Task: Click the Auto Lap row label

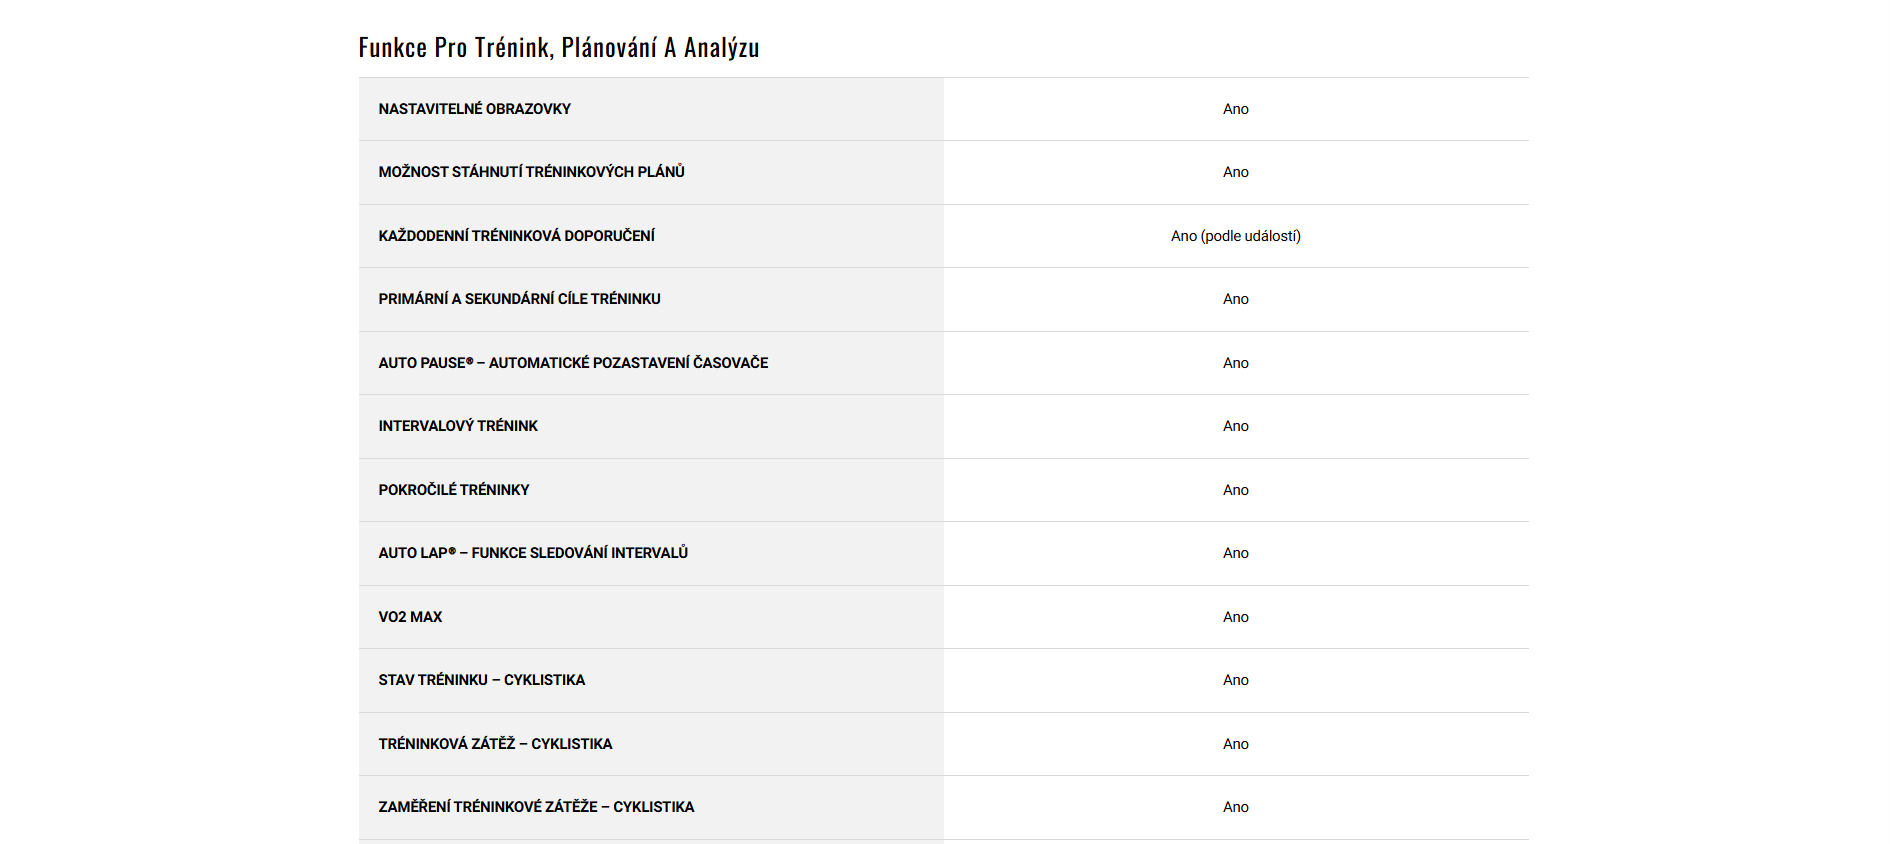Action: 533,553
